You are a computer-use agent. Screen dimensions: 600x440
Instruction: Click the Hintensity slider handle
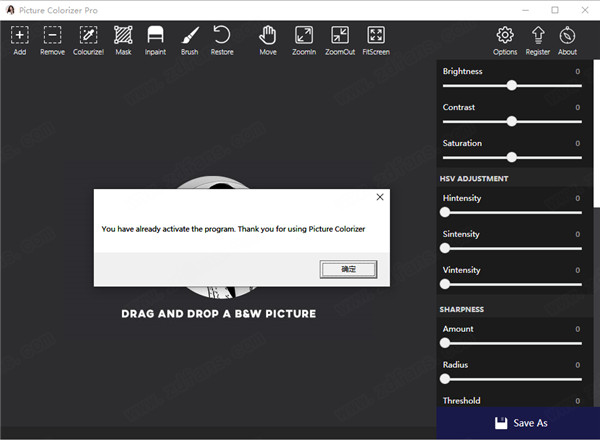click(x=445, y=212)
